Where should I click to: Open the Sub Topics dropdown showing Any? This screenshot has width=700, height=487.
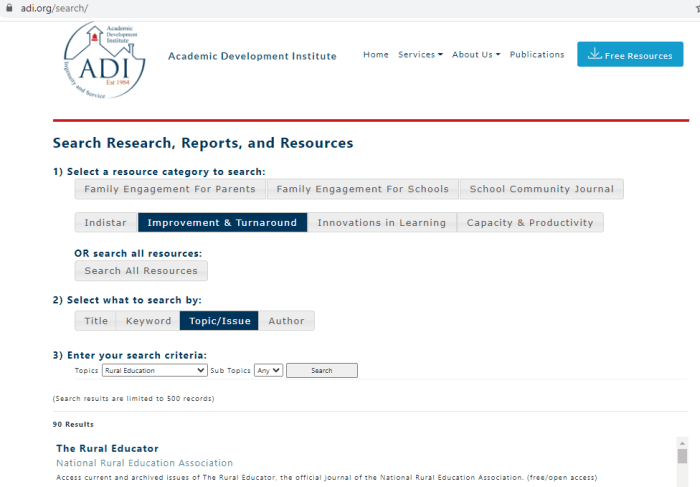pos(269,370)
